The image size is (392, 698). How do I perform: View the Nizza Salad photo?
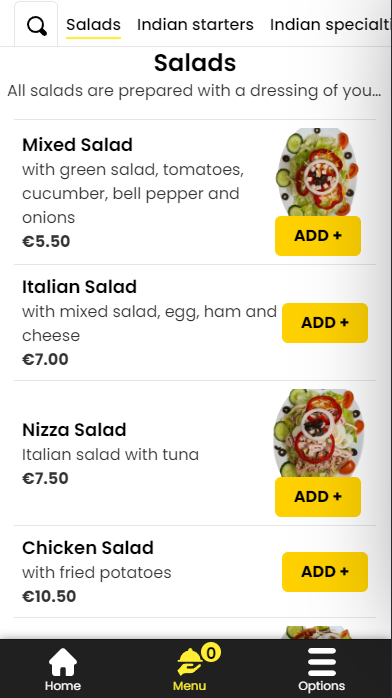coord(318,433)
